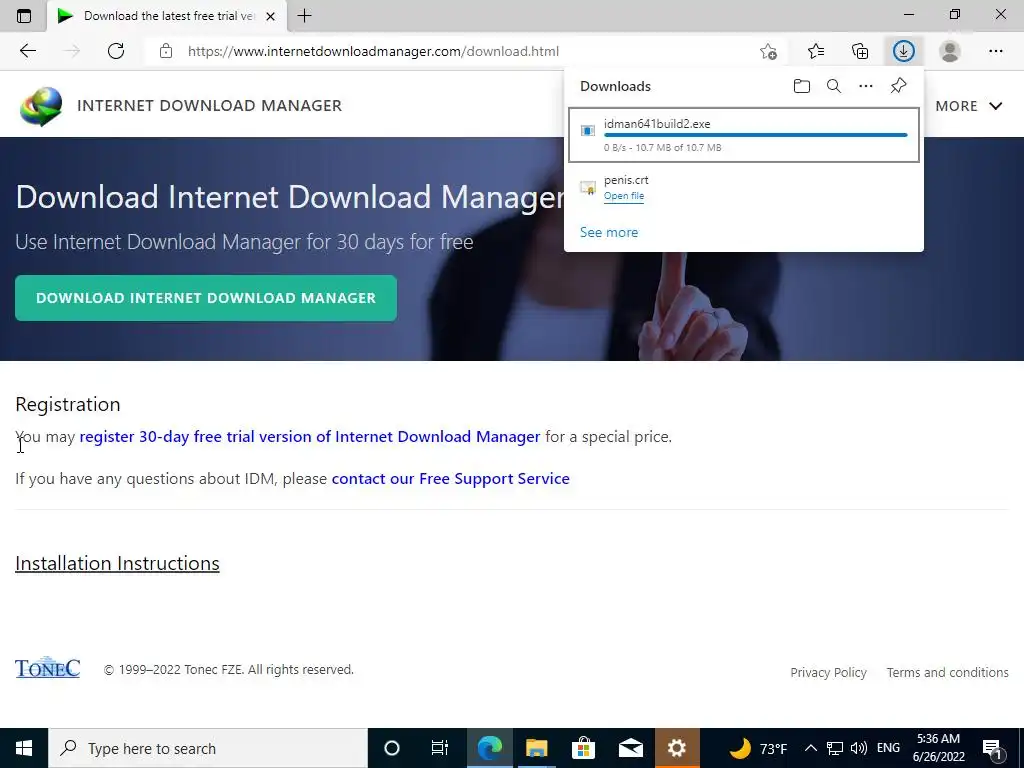The width and height of the screenshot is (1024, 768).
Task: Click the ENG language indicator
Action: tap(888, 748)
